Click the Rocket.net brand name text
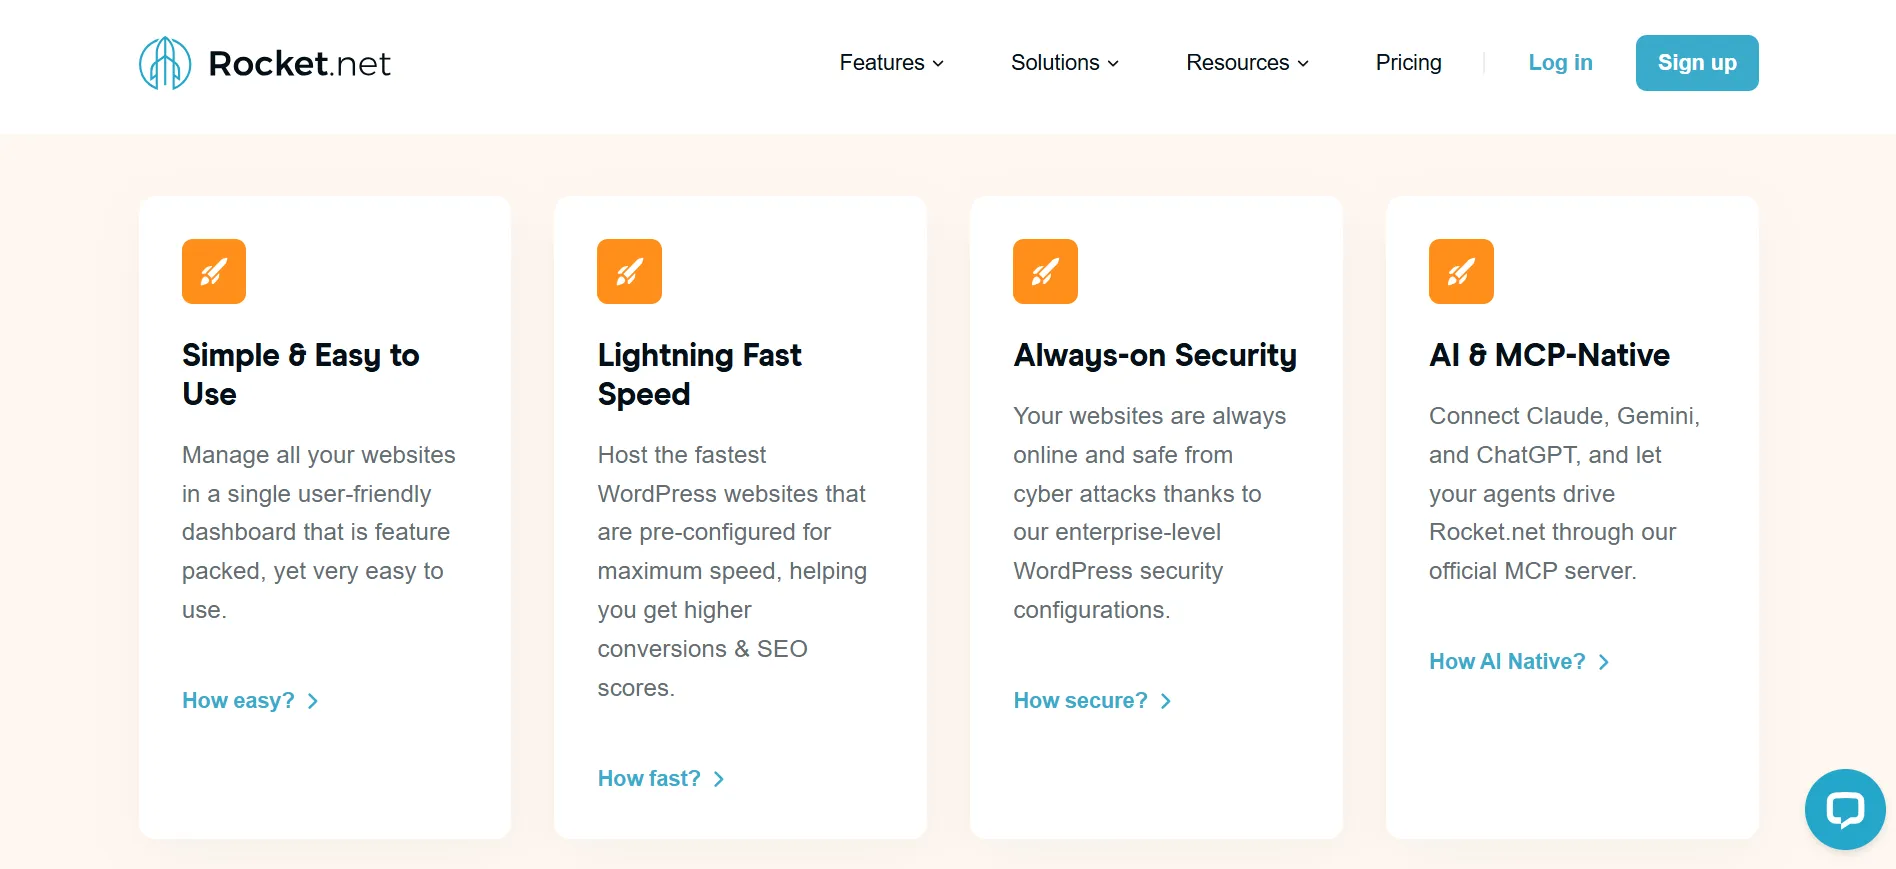Image resolution: width=1896 pixels, height=869 pixels. pos(299,64)
